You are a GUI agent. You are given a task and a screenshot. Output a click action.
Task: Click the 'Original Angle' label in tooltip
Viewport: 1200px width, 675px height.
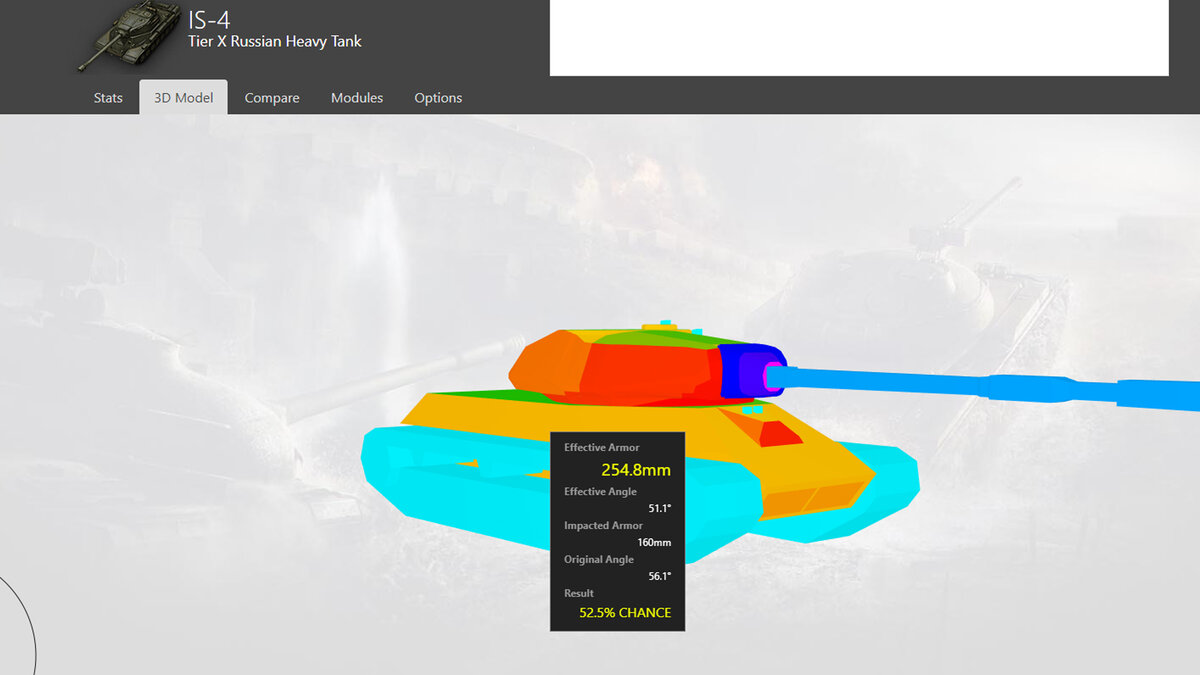pos(598,559)
